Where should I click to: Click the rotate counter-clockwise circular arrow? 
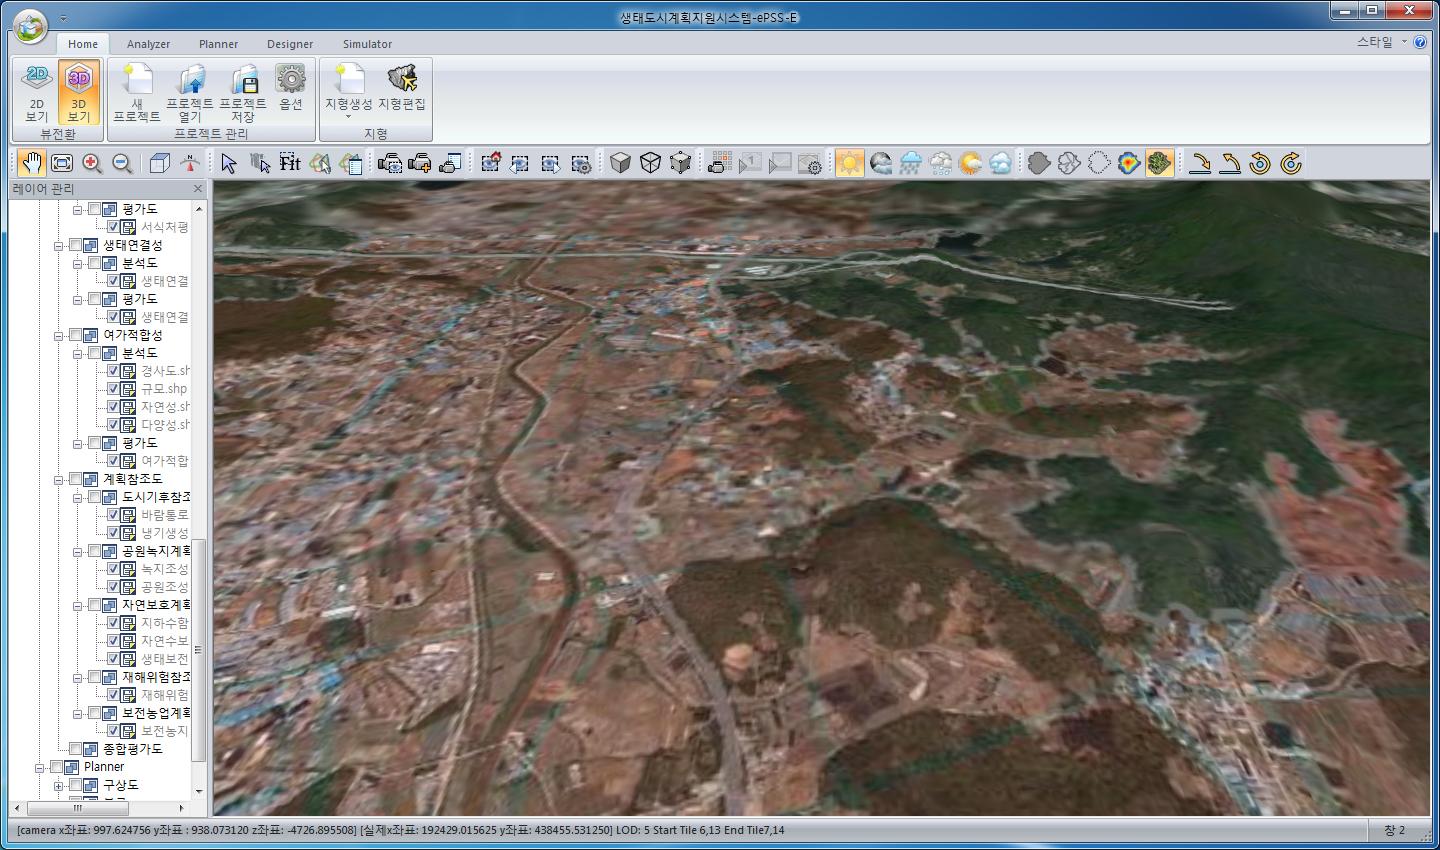tap(1260, 163)
